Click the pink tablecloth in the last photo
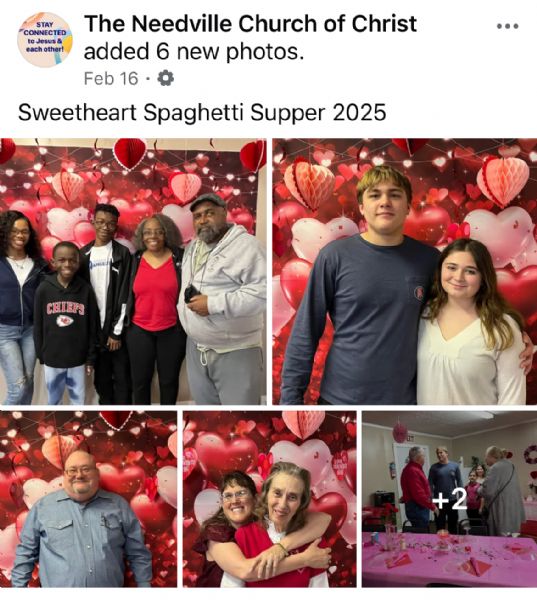This screenshot has width=537, height=600. point(449,559)
